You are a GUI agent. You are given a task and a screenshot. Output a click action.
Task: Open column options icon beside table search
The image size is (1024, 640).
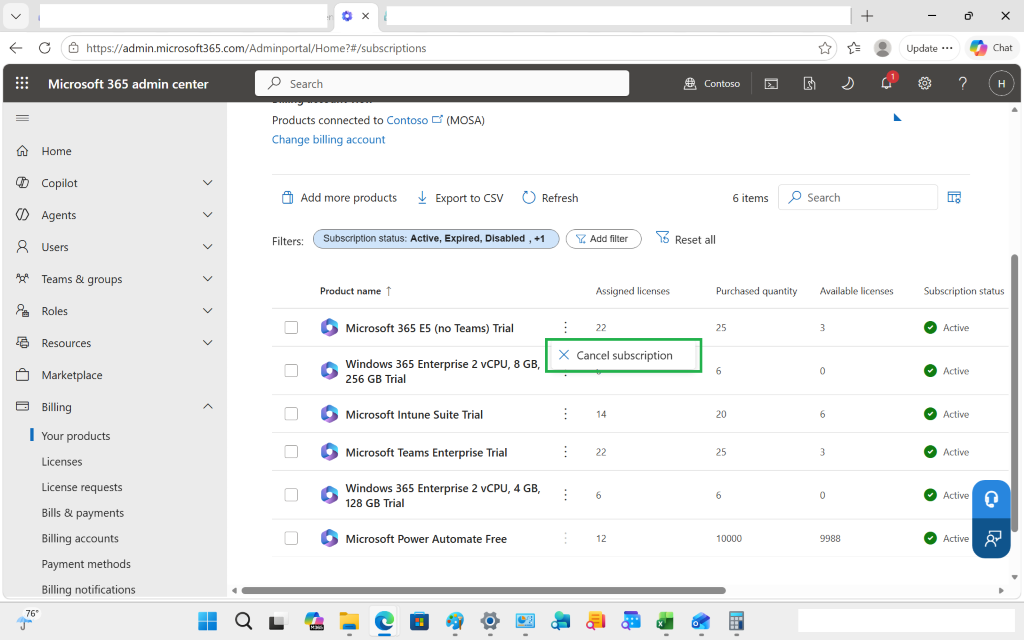tap(954, 197)
